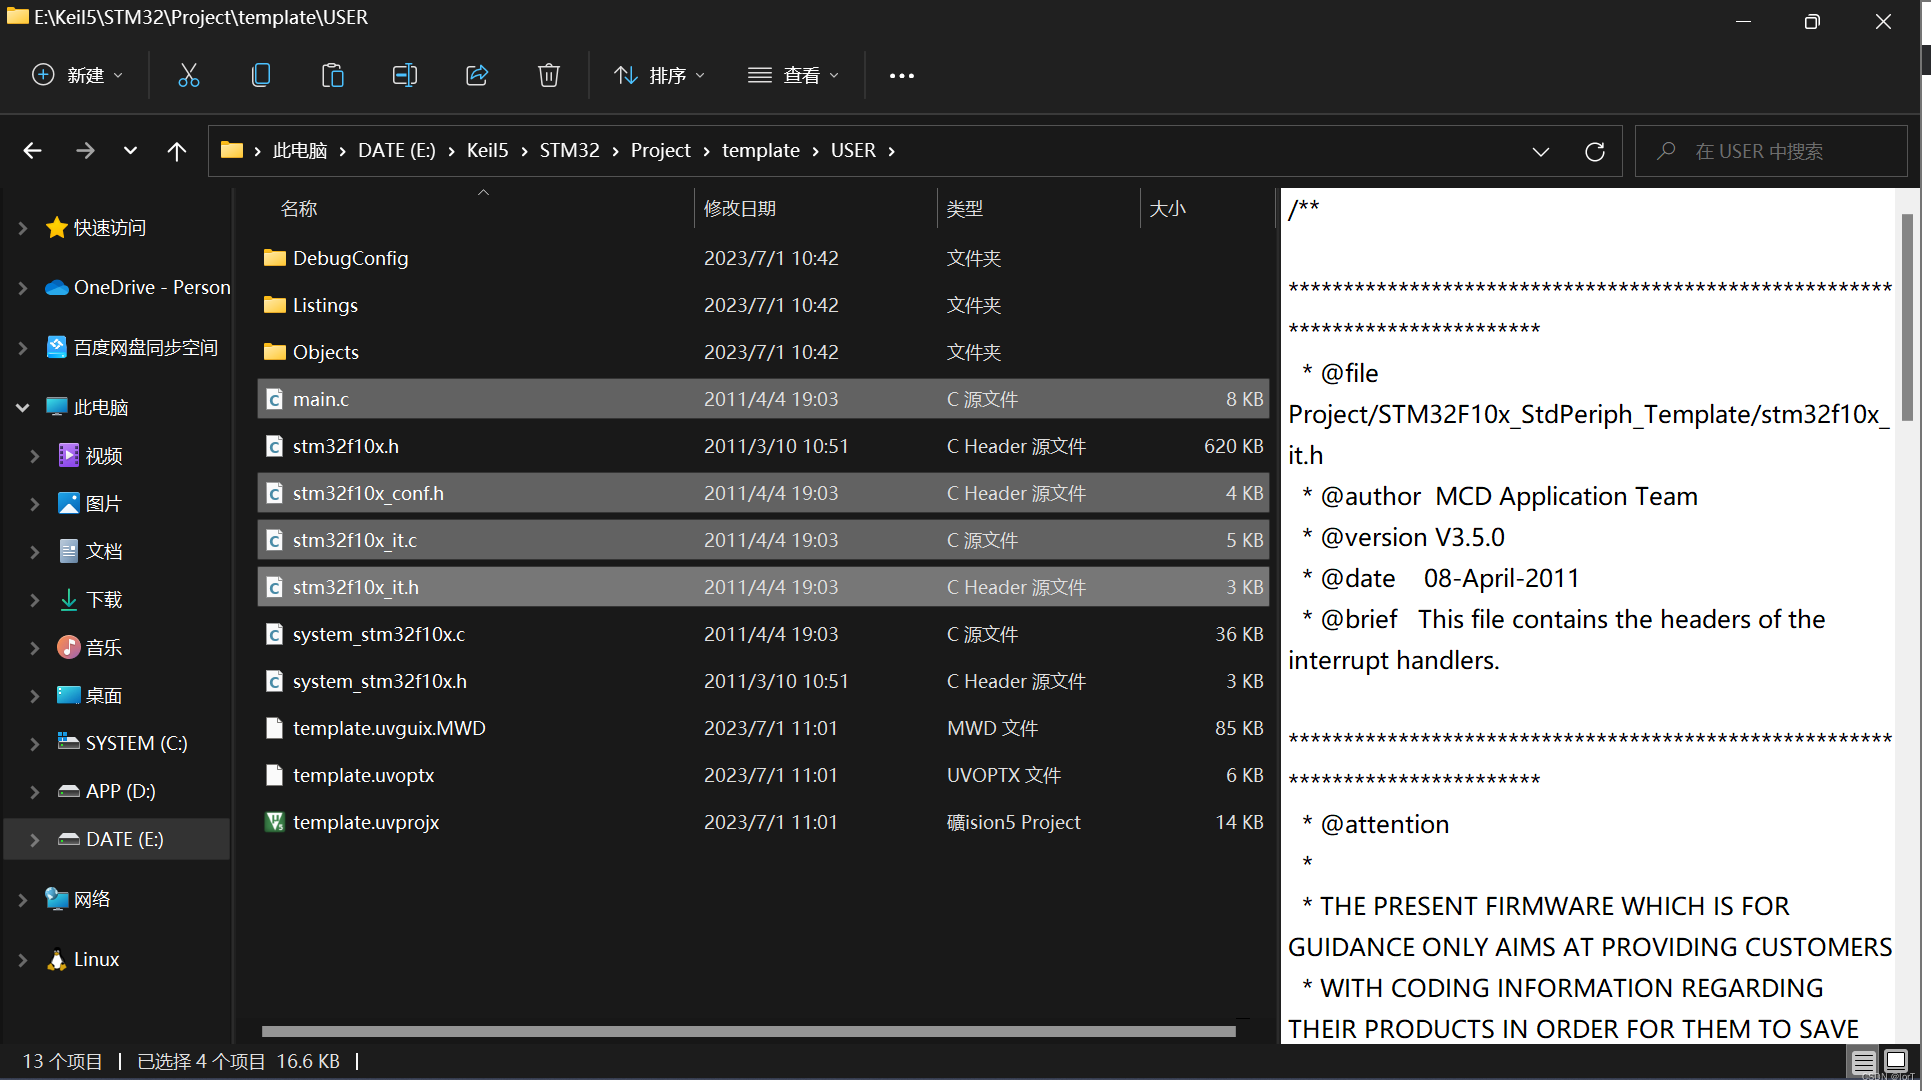Open the See more options menu
This screenshot has height=1091, width=1931.
point(901,75)
